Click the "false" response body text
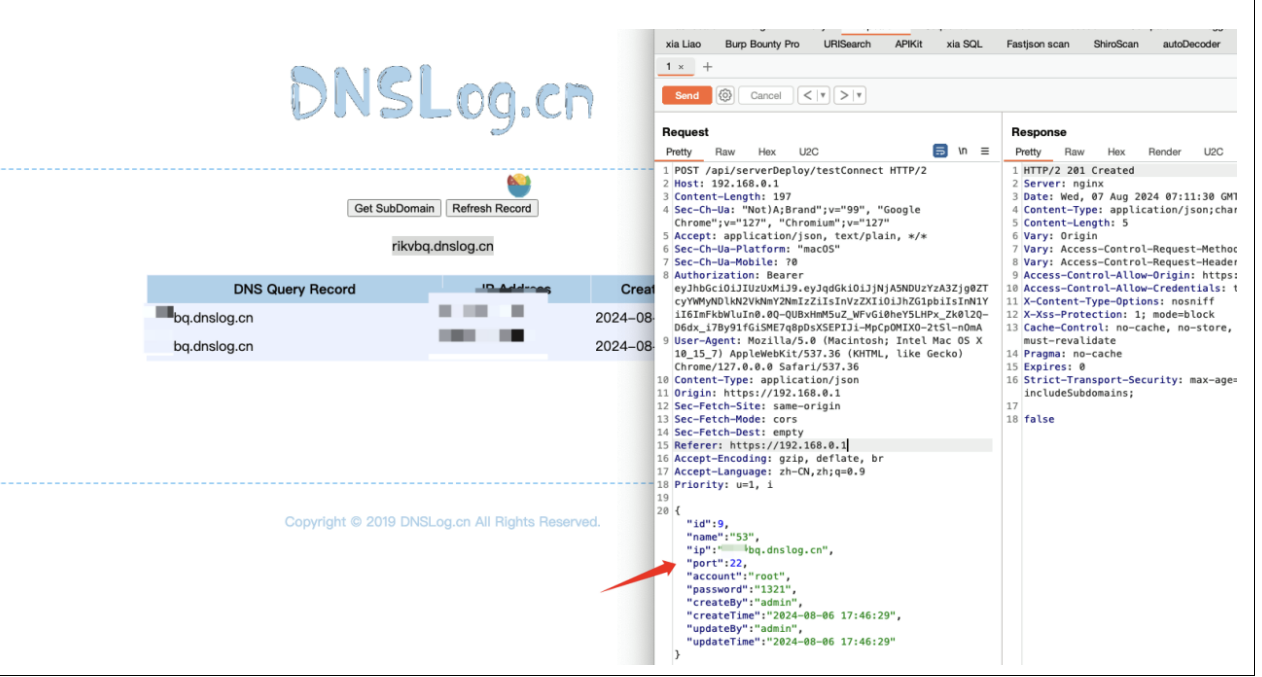 click(x=1038, y=419)
